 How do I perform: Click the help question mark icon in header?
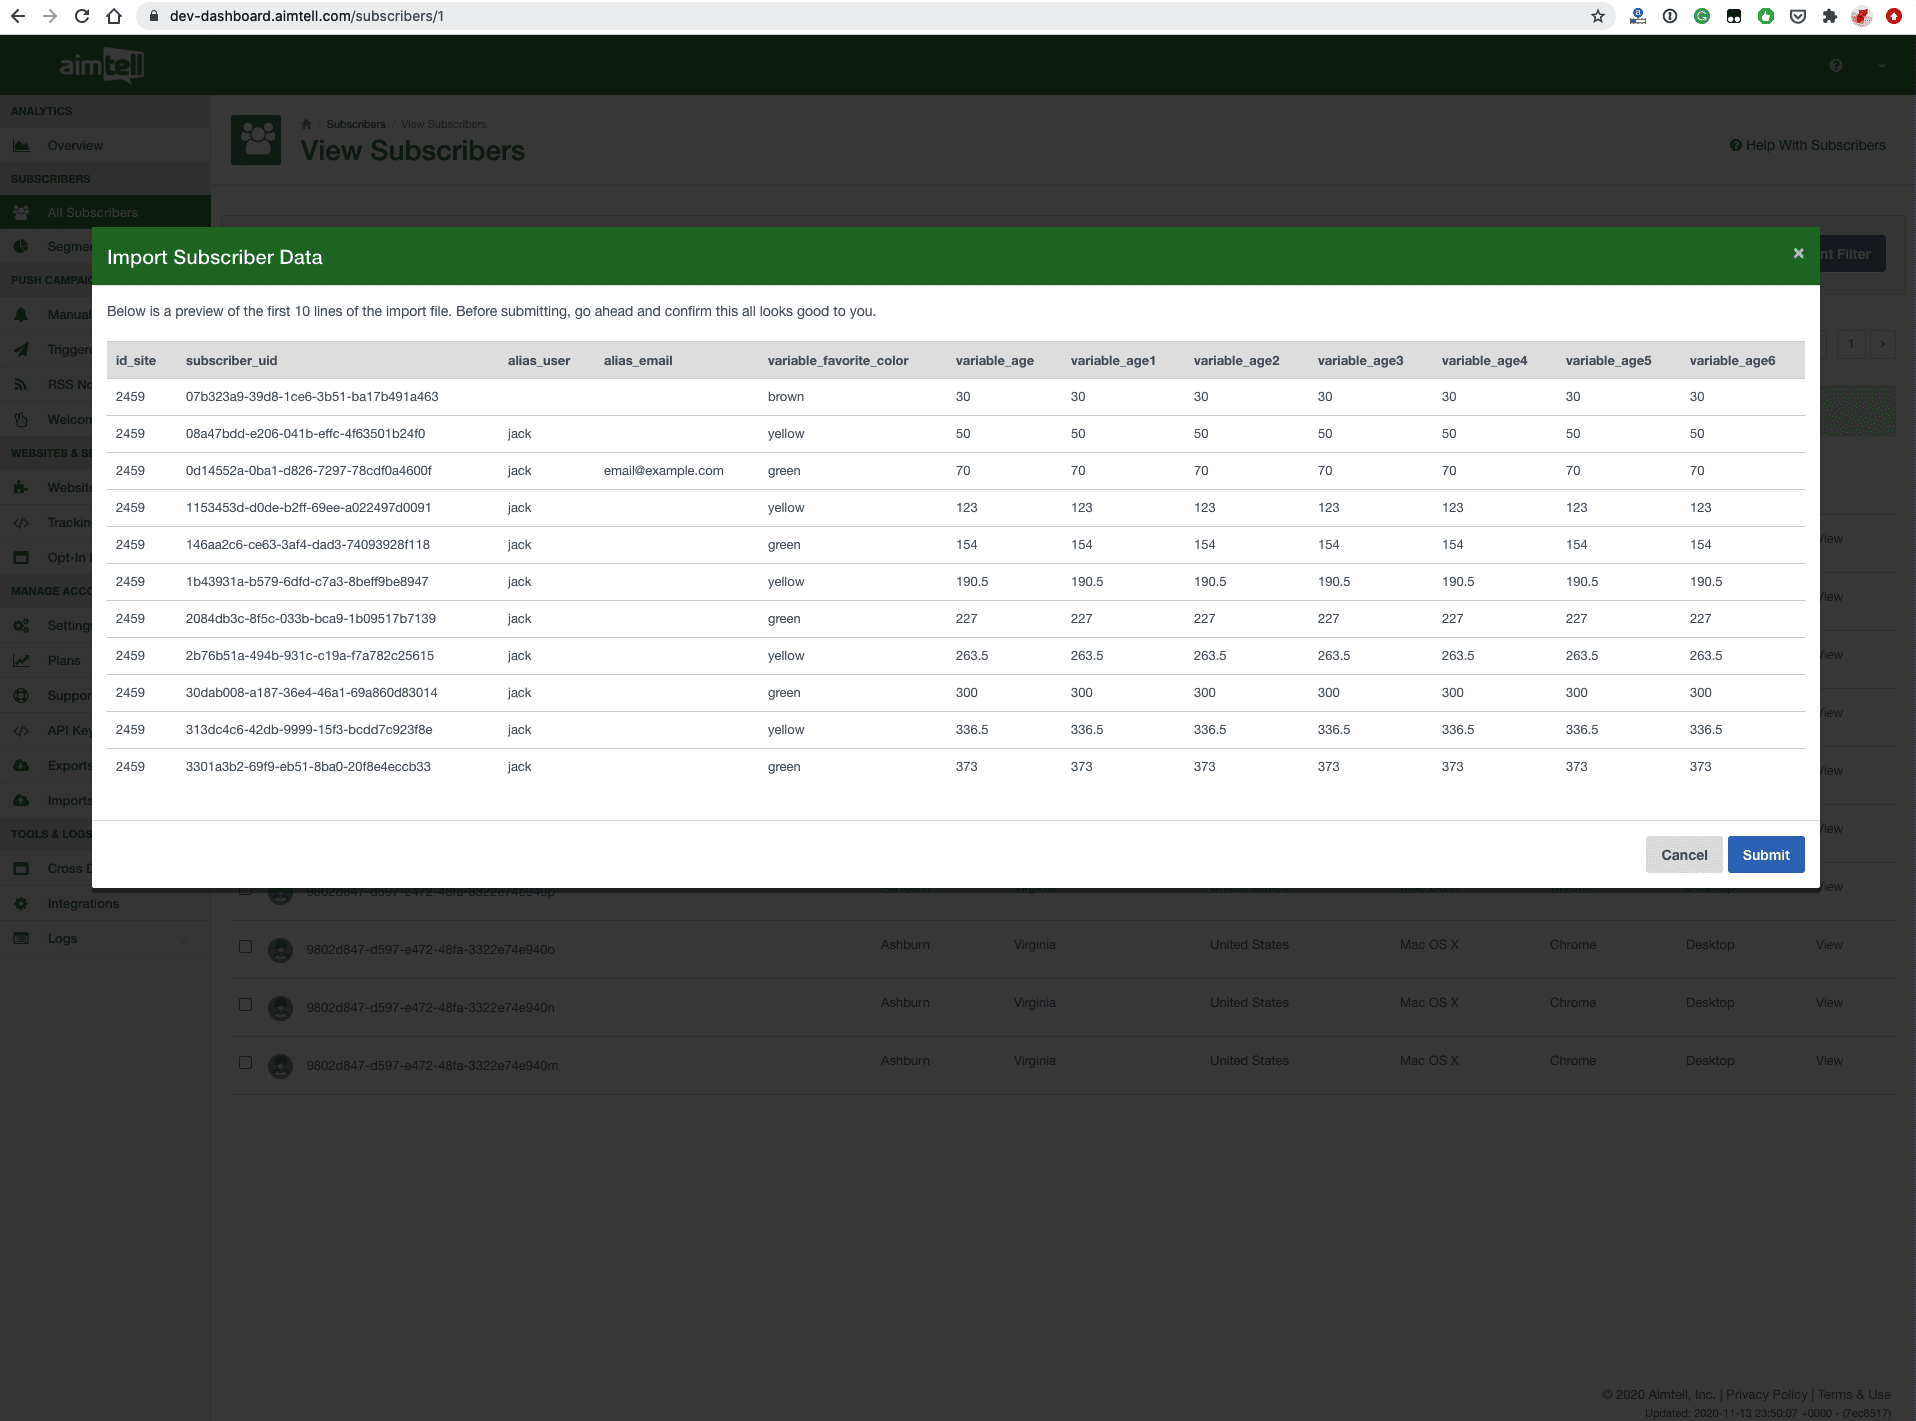click(x=1835, y=66)
